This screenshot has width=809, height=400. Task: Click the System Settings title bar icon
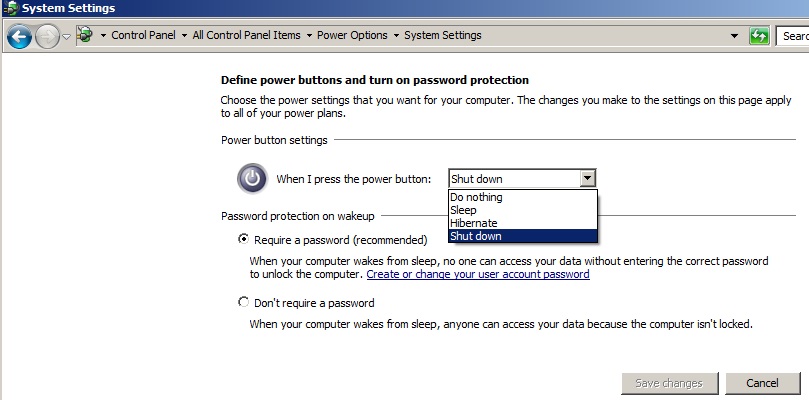pyautogui.click(x=10, y=8)
